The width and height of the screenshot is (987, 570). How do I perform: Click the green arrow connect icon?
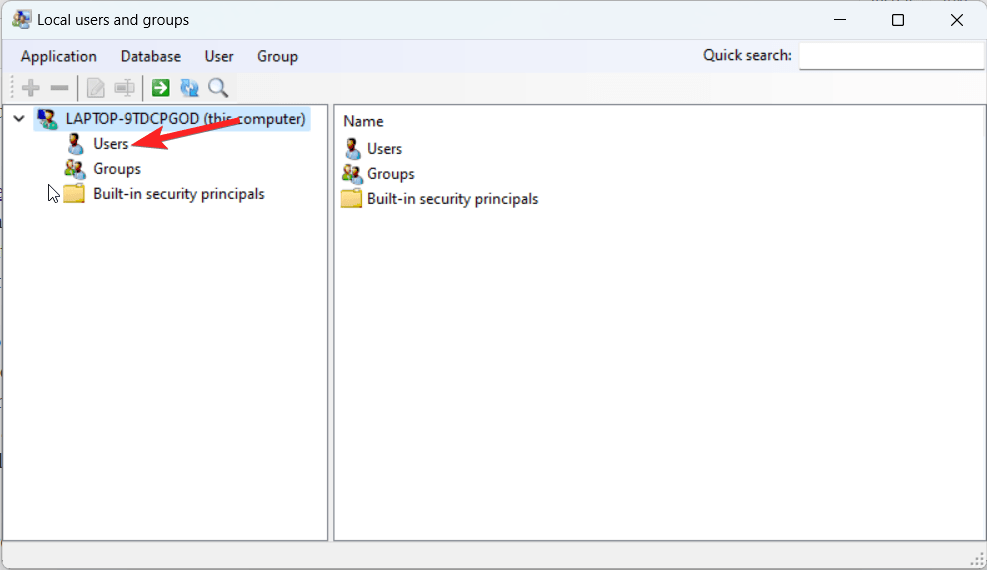[161, 88]
